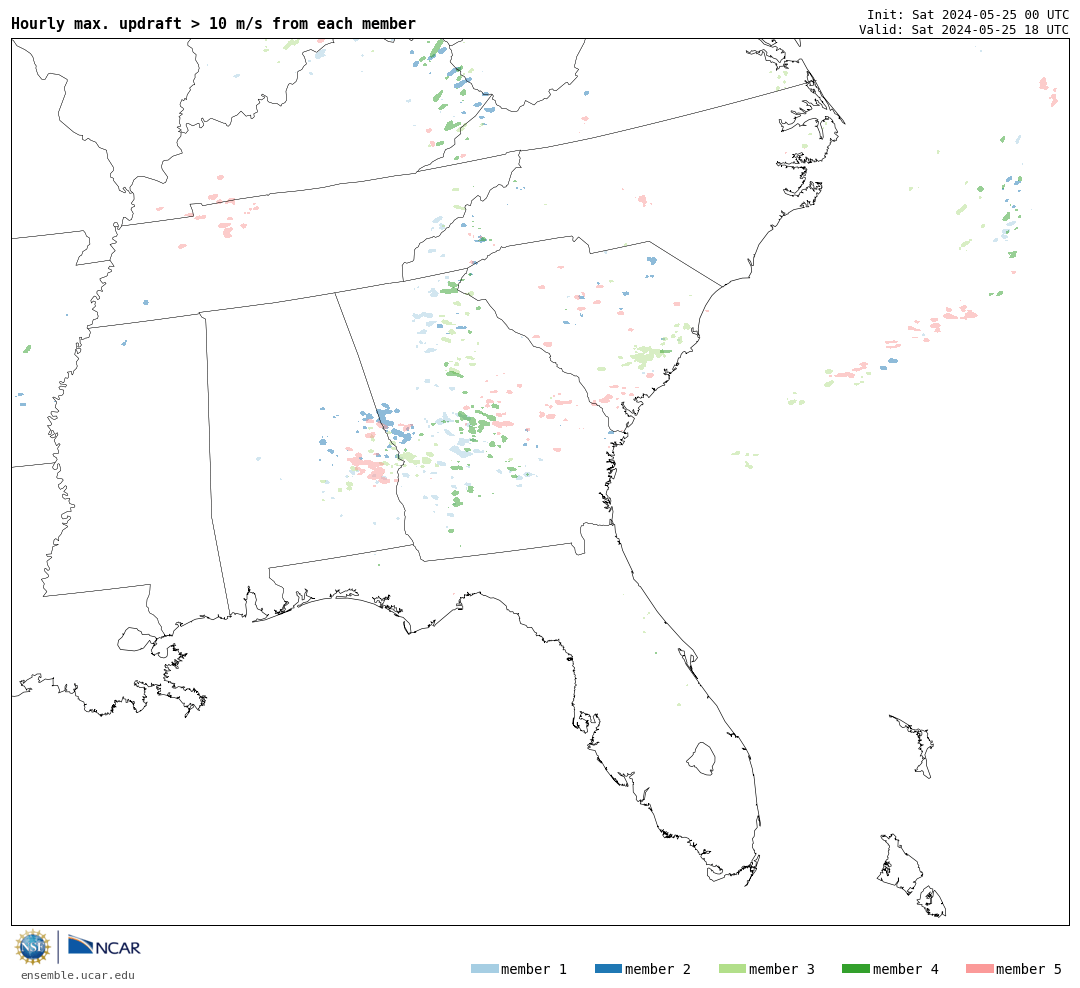Click the NCAR logo
This screenshot has width=1080, height=988.
(x=104, y=945)
